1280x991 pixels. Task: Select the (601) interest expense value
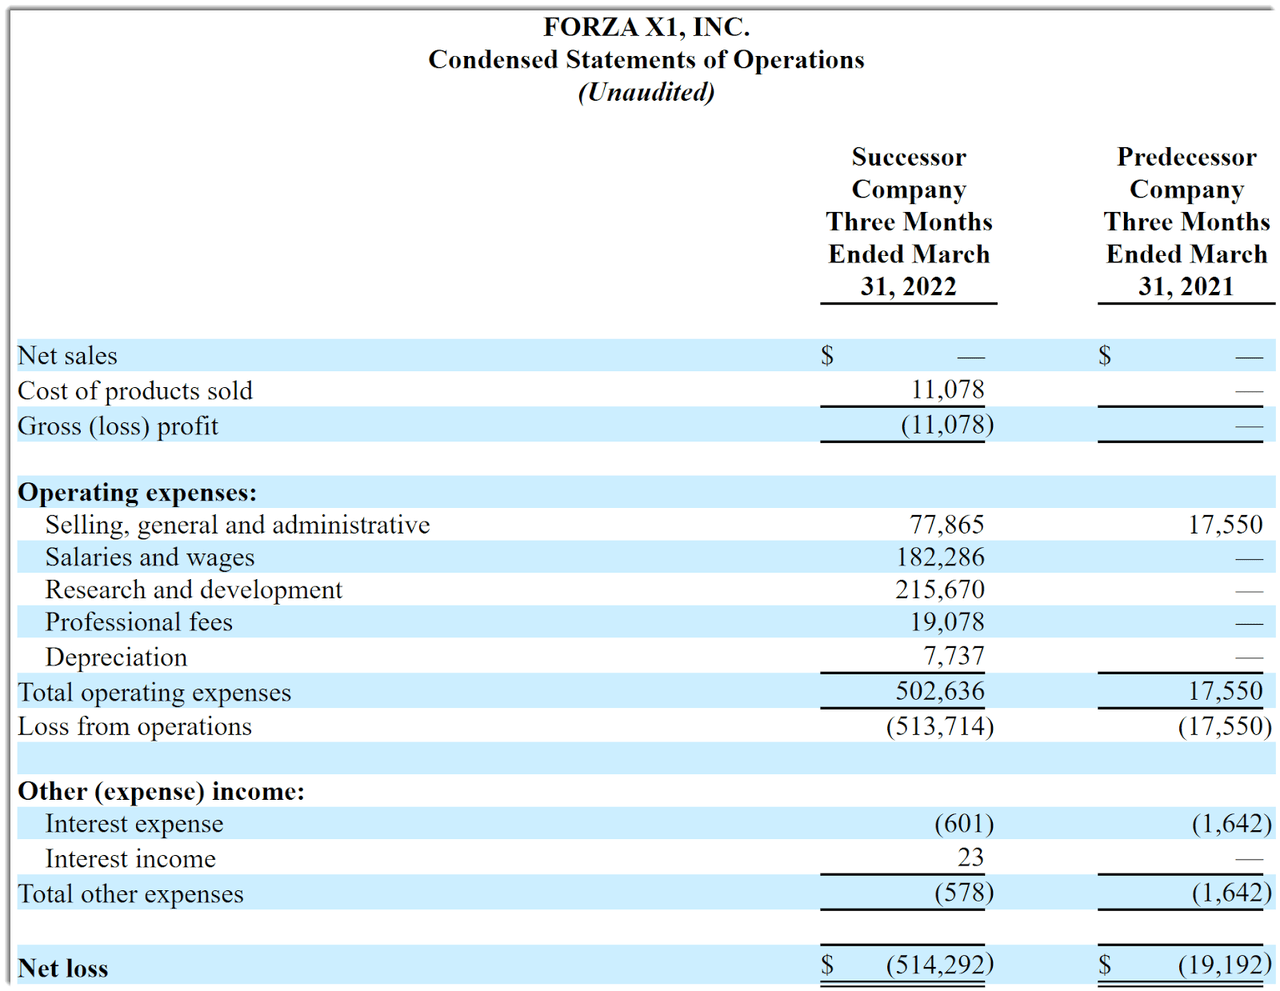(964, 824)
